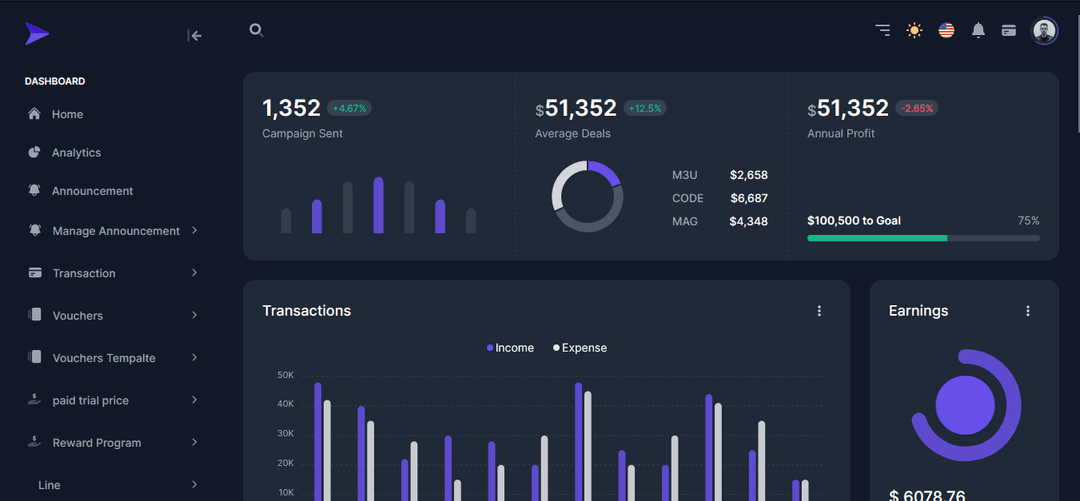Viewport: 1080px width, 501px height.
Task: Go to the Analytics page
Action: tap(76, 153)
